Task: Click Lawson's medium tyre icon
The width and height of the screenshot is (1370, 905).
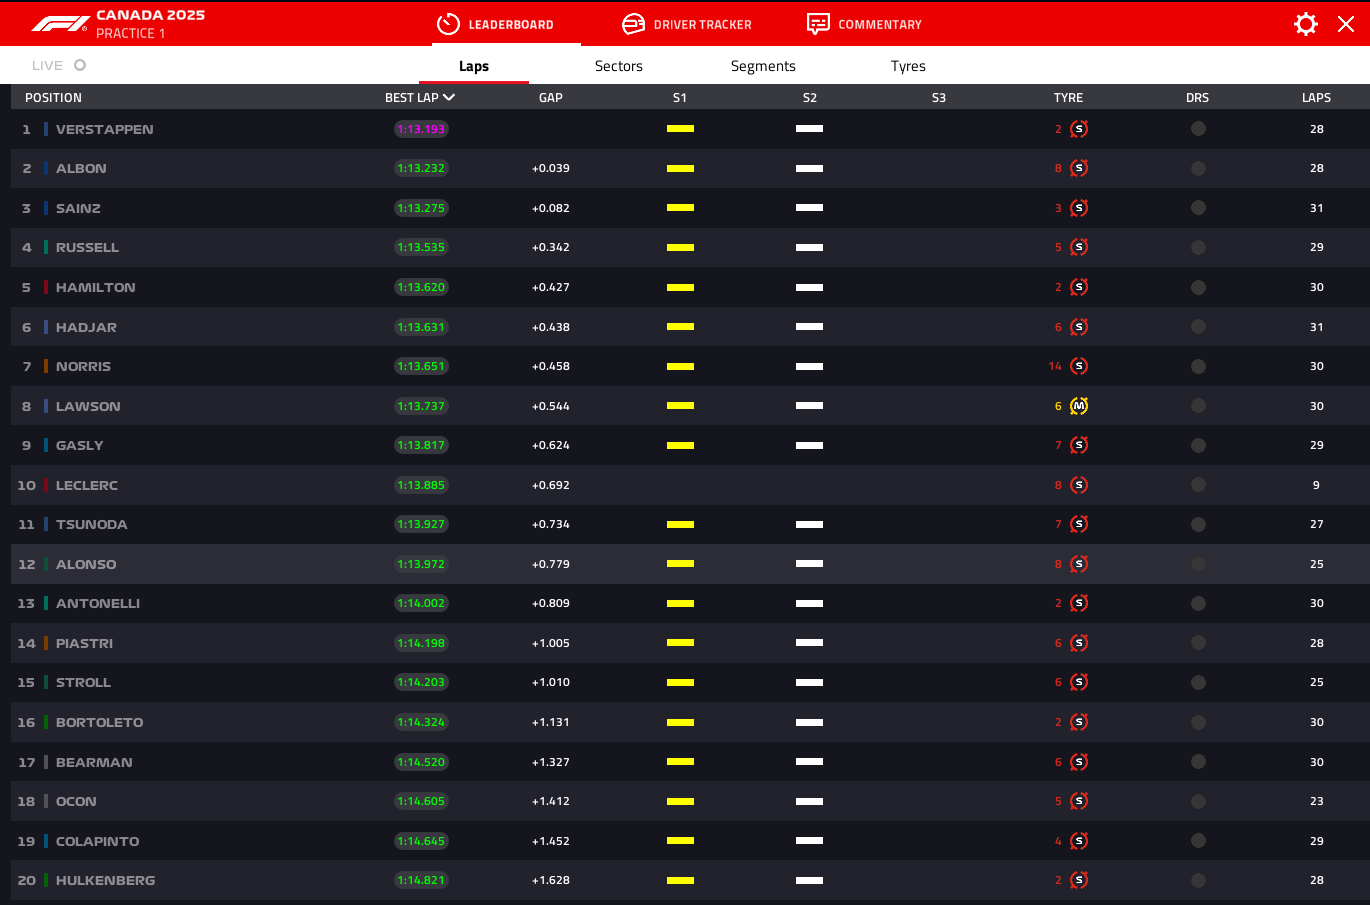Action: pos(1079,406)
